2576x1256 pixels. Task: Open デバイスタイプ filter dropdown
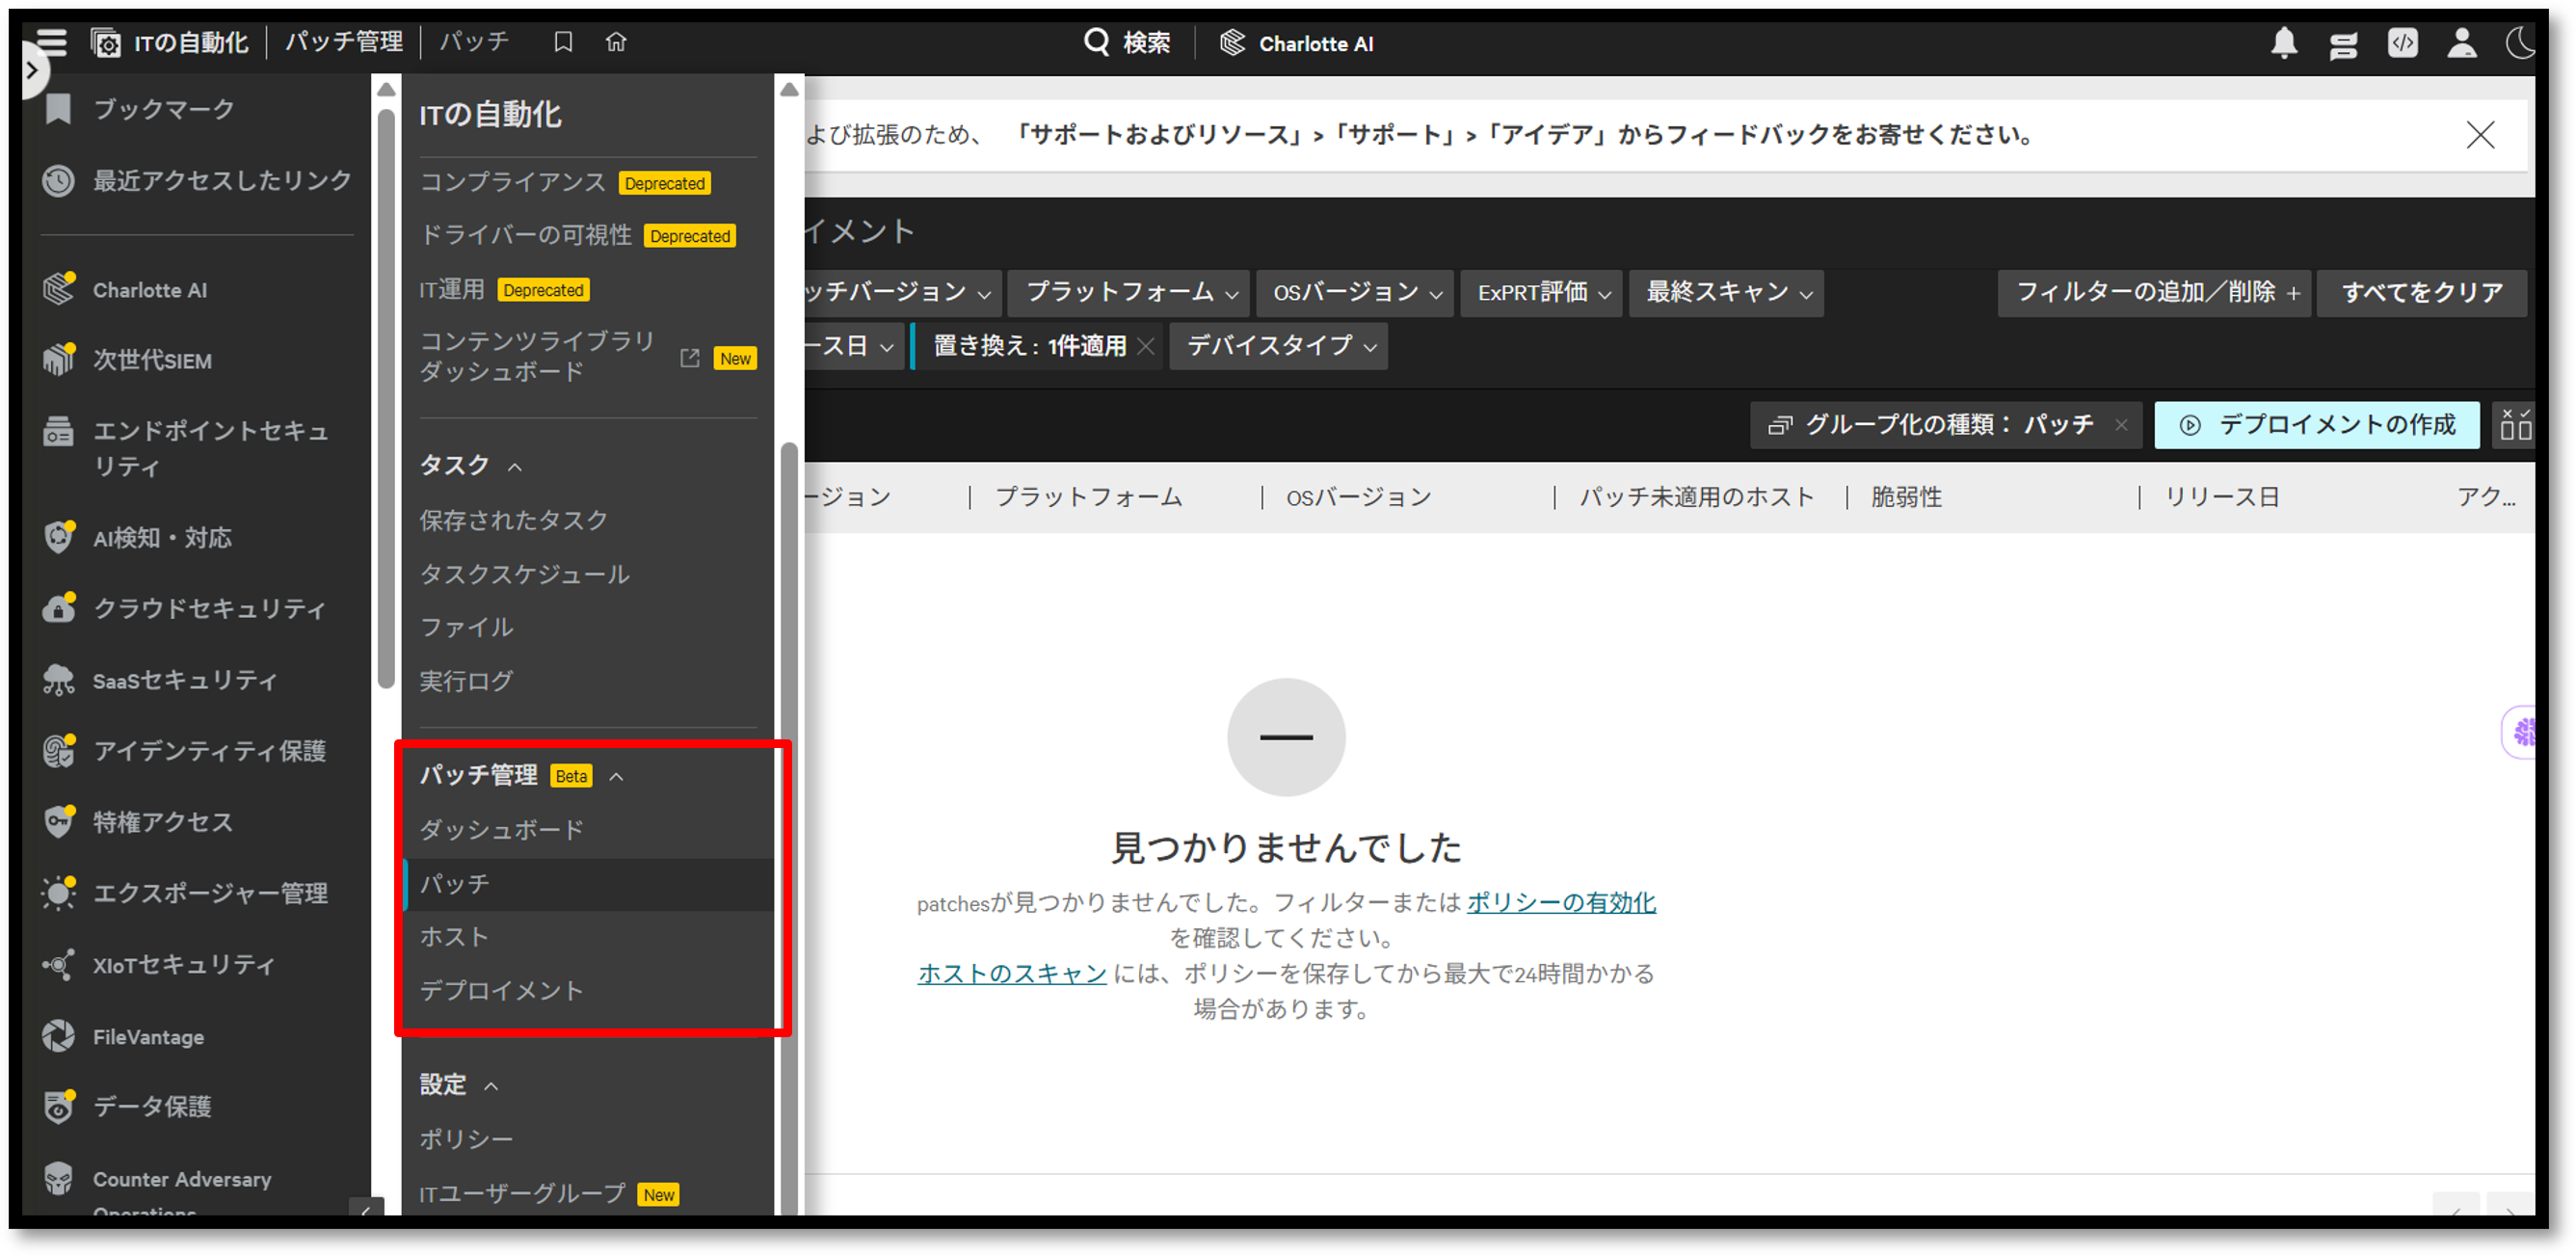pos(1278,346)
